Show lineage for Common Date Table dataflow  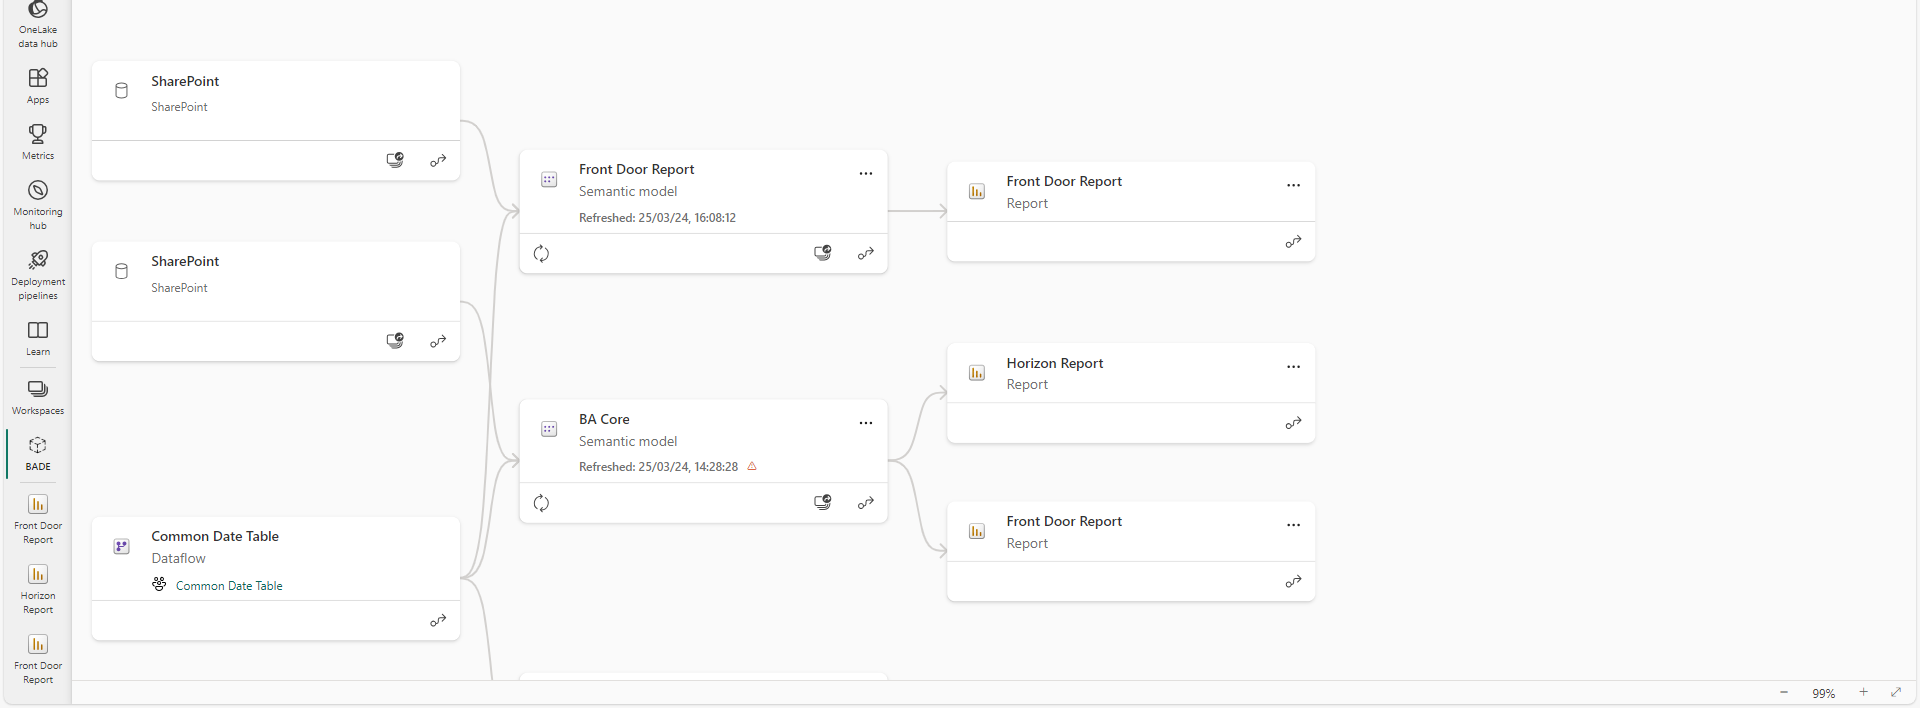click(x=438, y=621)
